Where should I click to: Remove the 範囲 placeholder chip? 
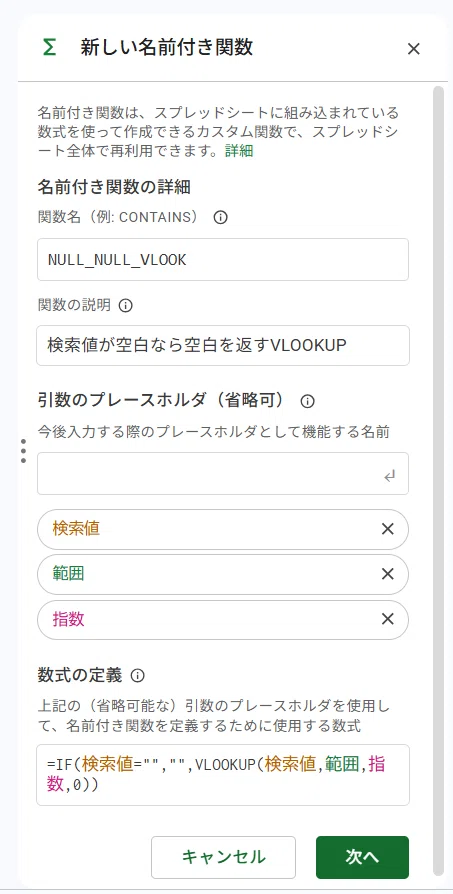pyautogui.click(x=387, y=574)
